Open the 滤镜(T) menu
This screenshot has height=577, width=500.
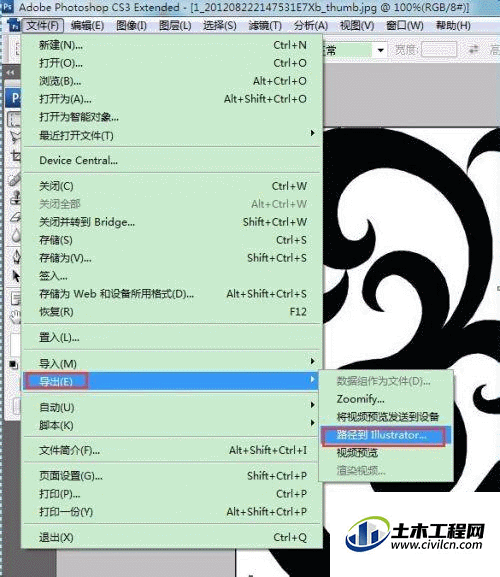265,25
